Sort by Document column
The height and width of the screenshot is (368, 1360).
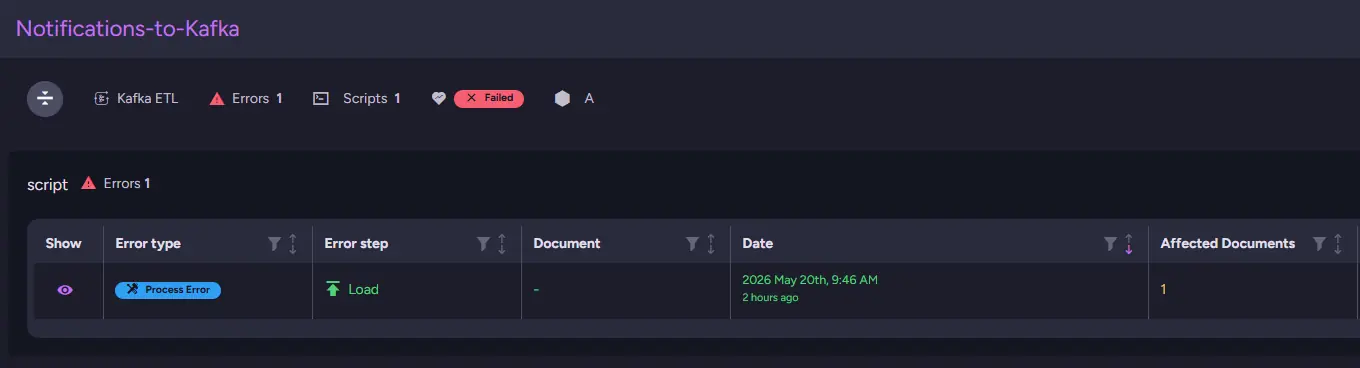pos(711,243)
